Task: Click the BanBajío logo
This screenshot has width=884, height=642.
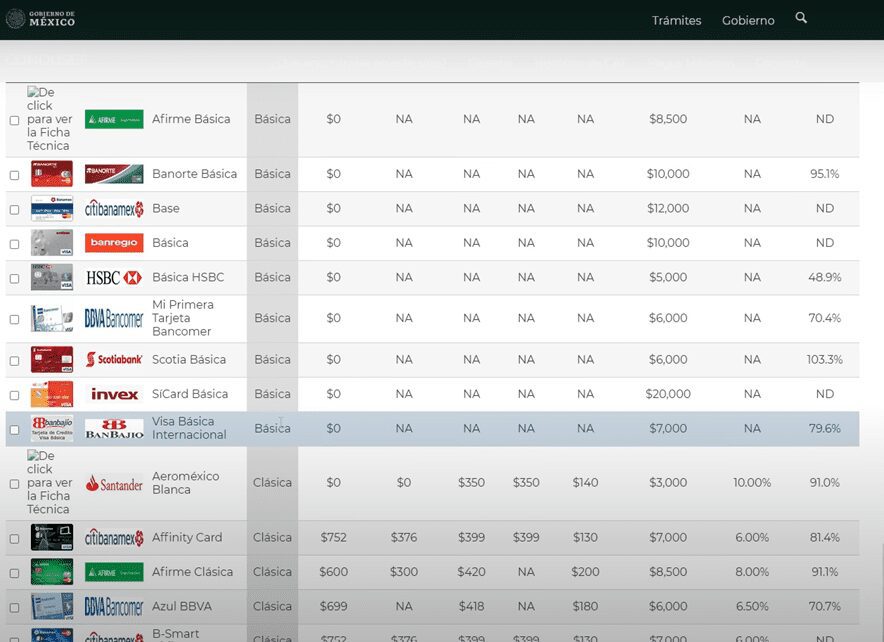Action: (x=114, y=429)
